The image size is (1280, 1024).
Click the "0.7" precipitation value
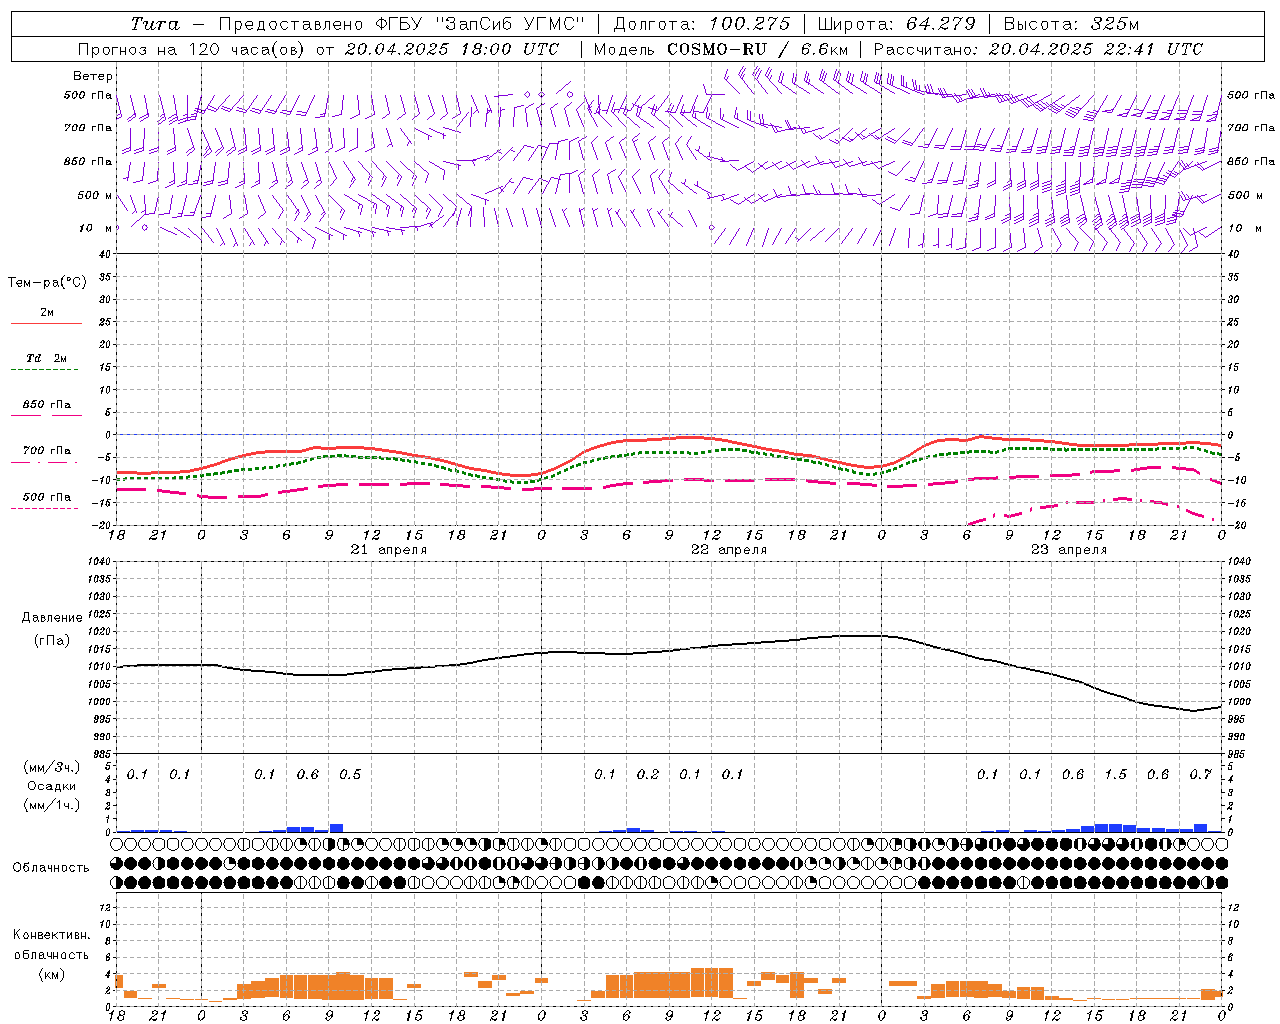[x=1200, y=775]
